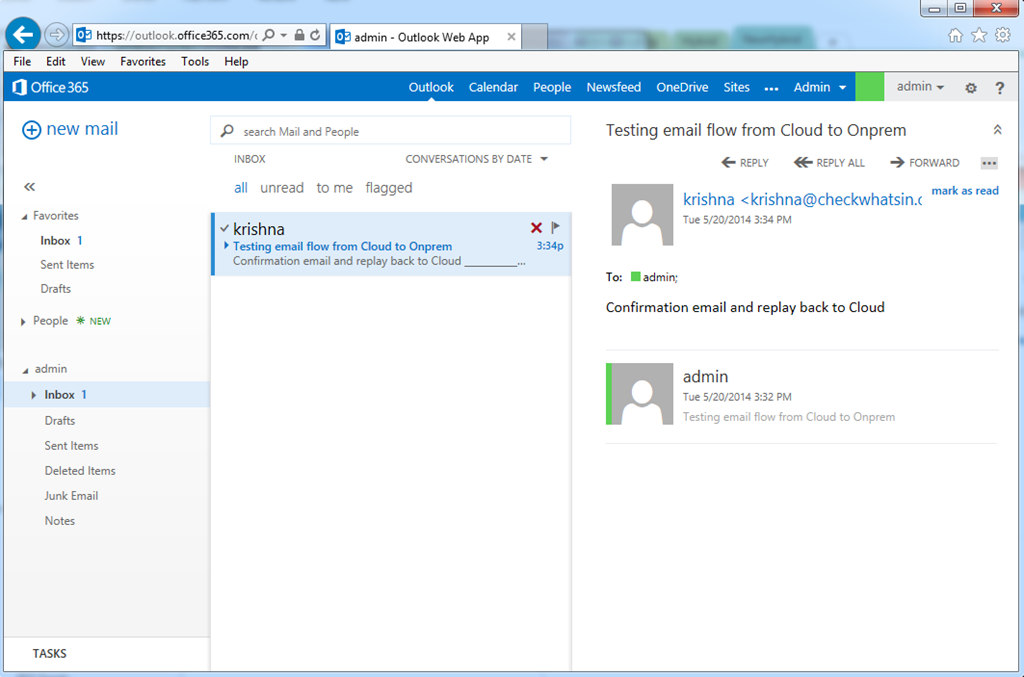The width and height of the screenshot is (1024, 677).
Task: Open address bar dropdown arrow
Action: click(x=284, y=35)
